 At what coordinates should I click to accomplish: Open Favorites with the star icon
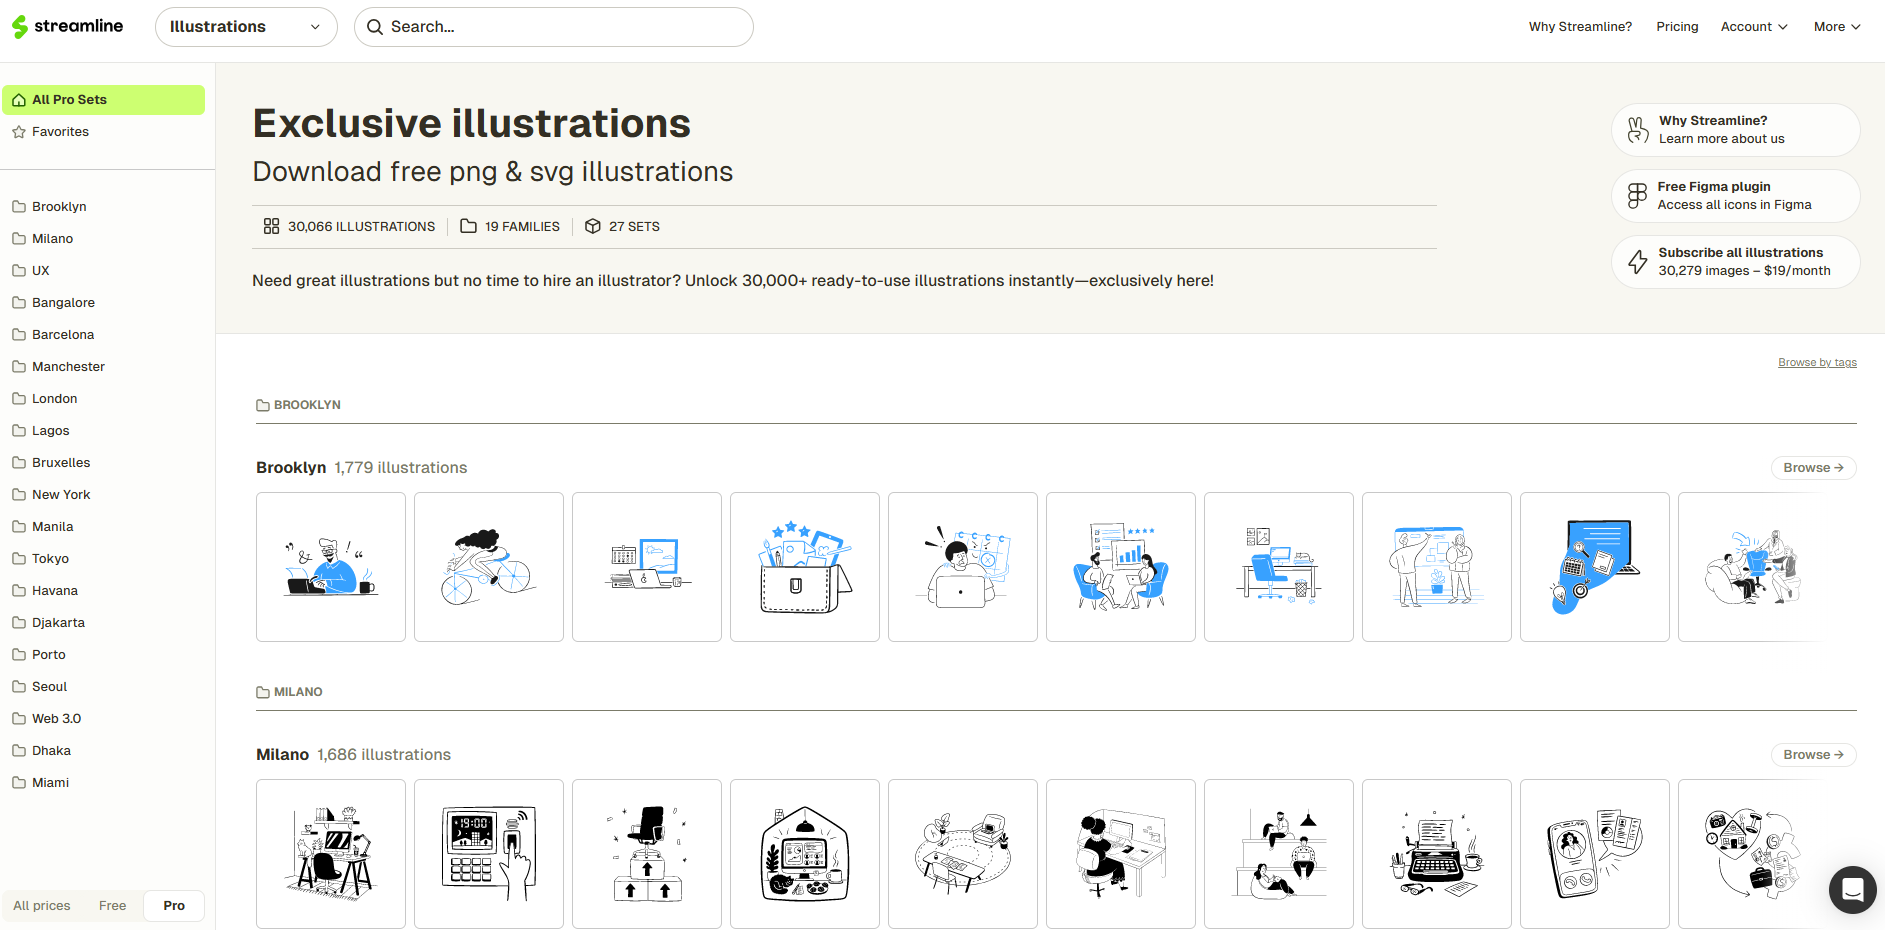click(19, 132)
